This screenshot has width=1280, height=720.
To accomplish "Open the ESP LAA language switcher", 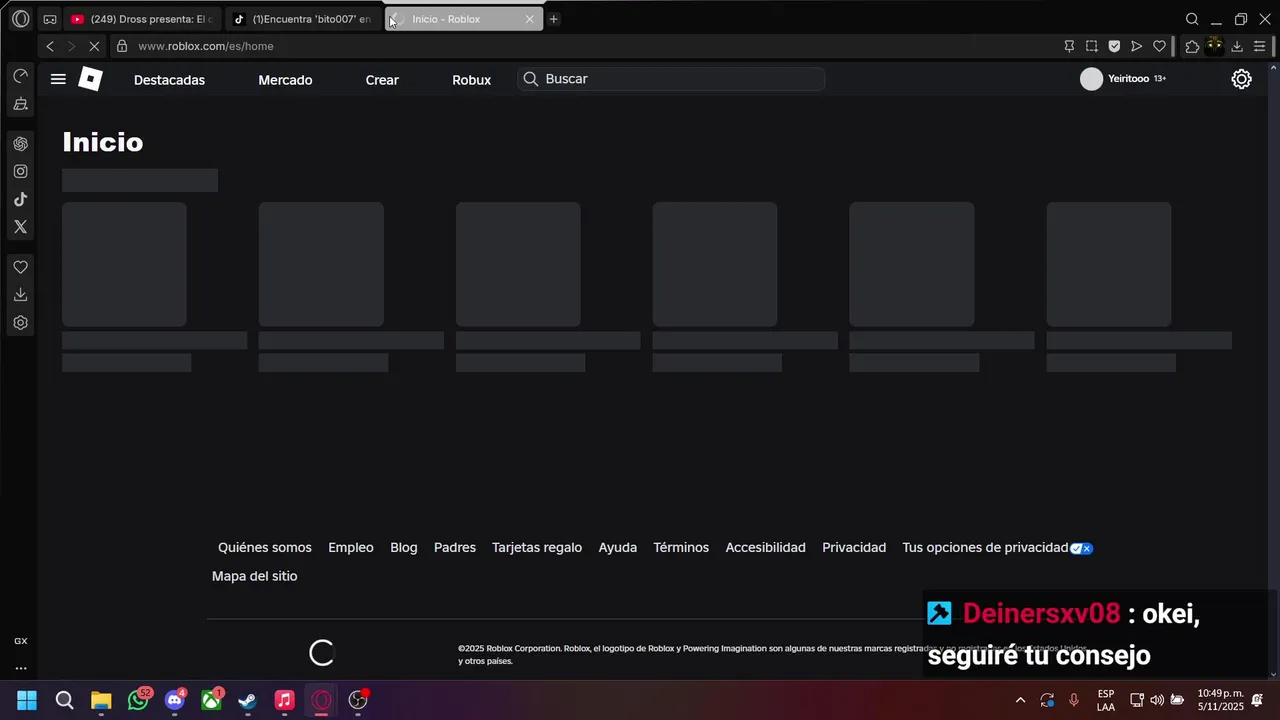I will pos(1106,700).
